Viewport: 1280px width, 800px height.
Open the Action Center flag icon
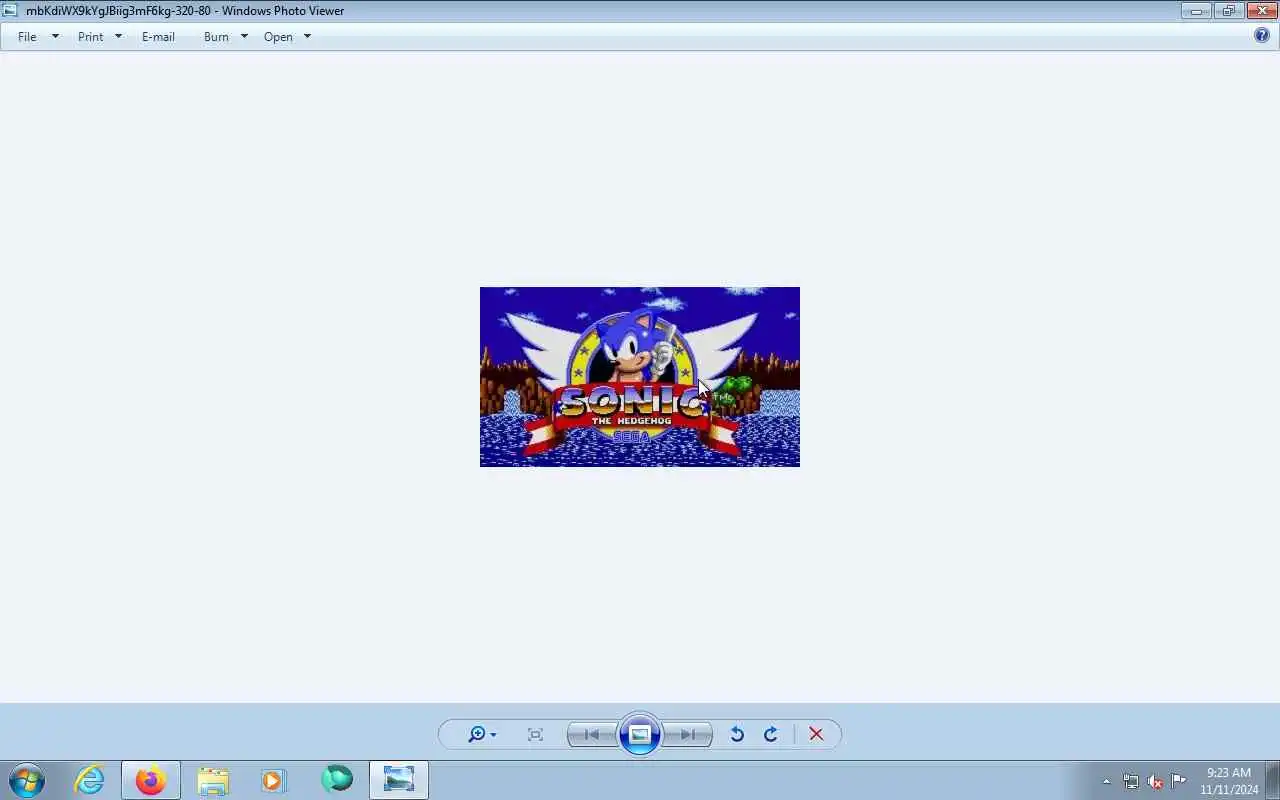point(1179,781)
